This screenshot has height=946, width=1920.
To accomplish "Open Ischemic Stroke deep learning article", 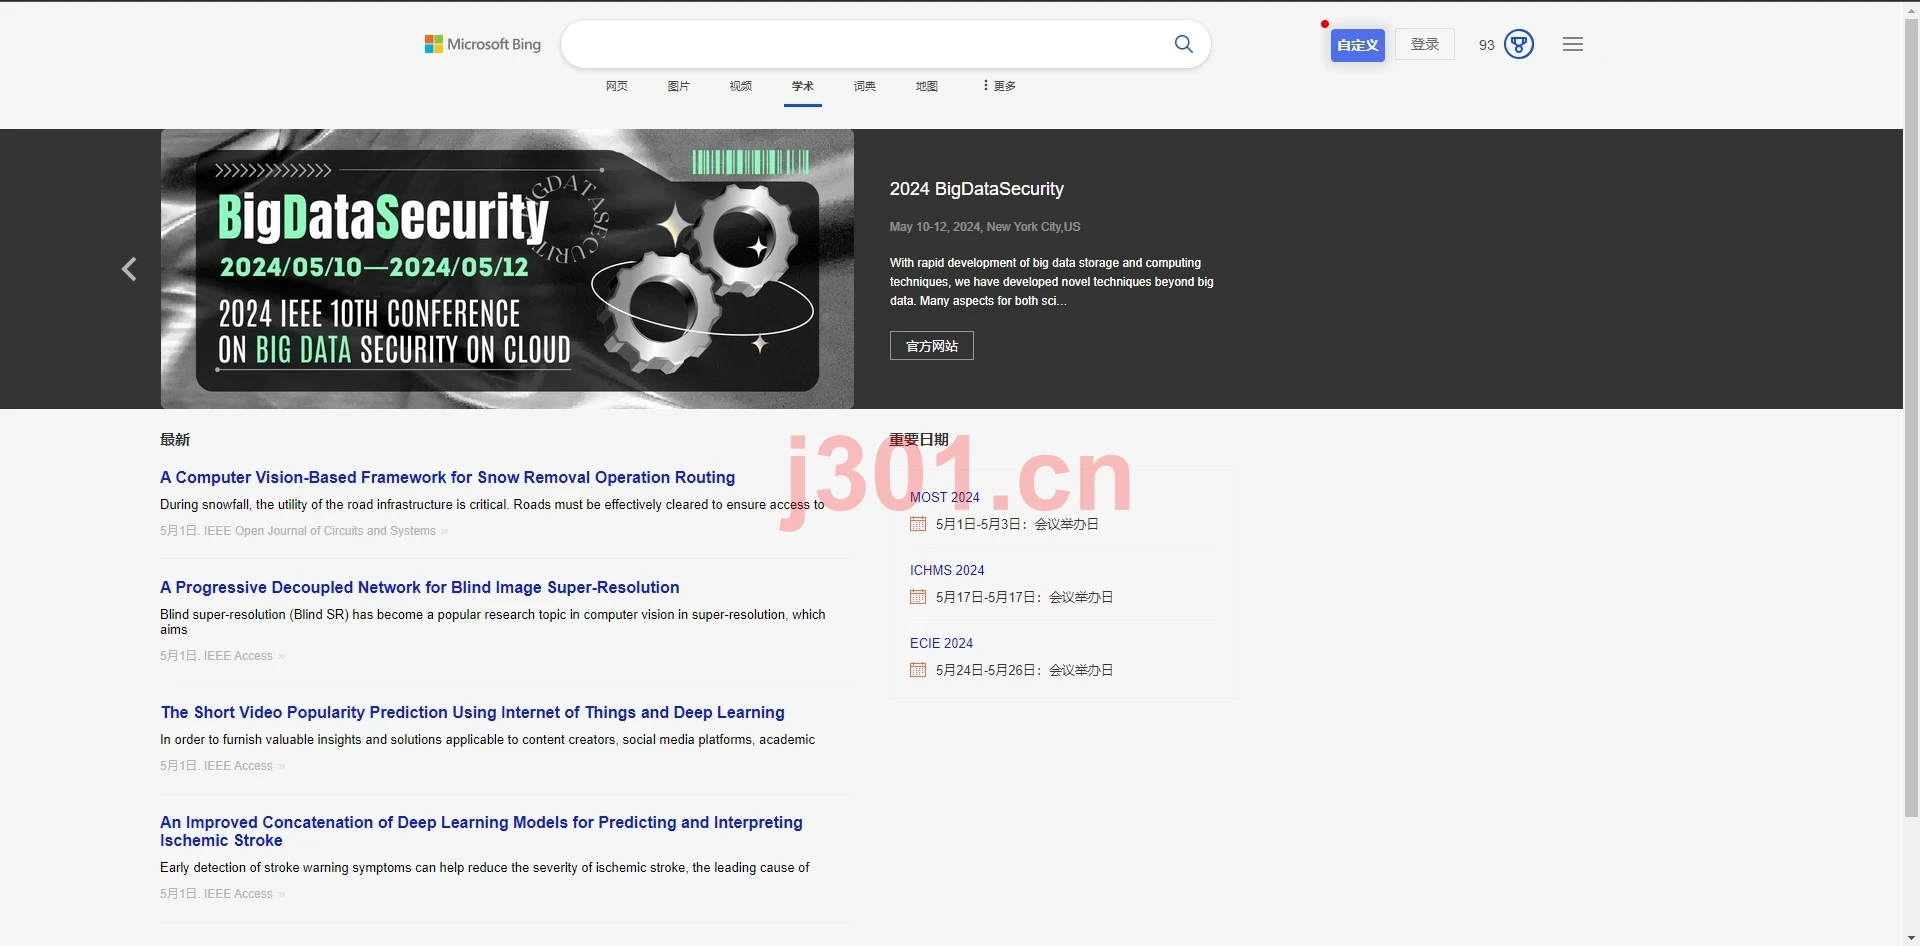I will click(x=481, y=831).
